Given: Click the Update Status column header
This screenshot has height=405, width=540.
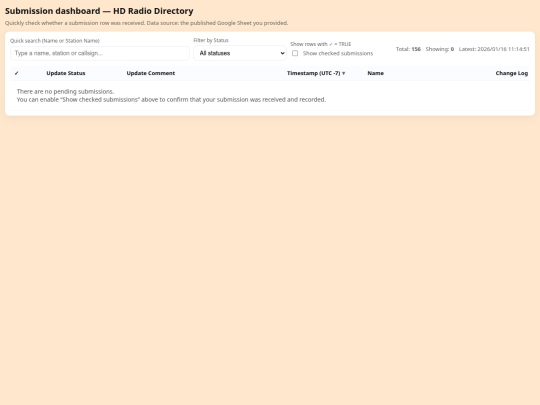Looking at the screenshot, I should pyautogui.click(x=66, y=73).
